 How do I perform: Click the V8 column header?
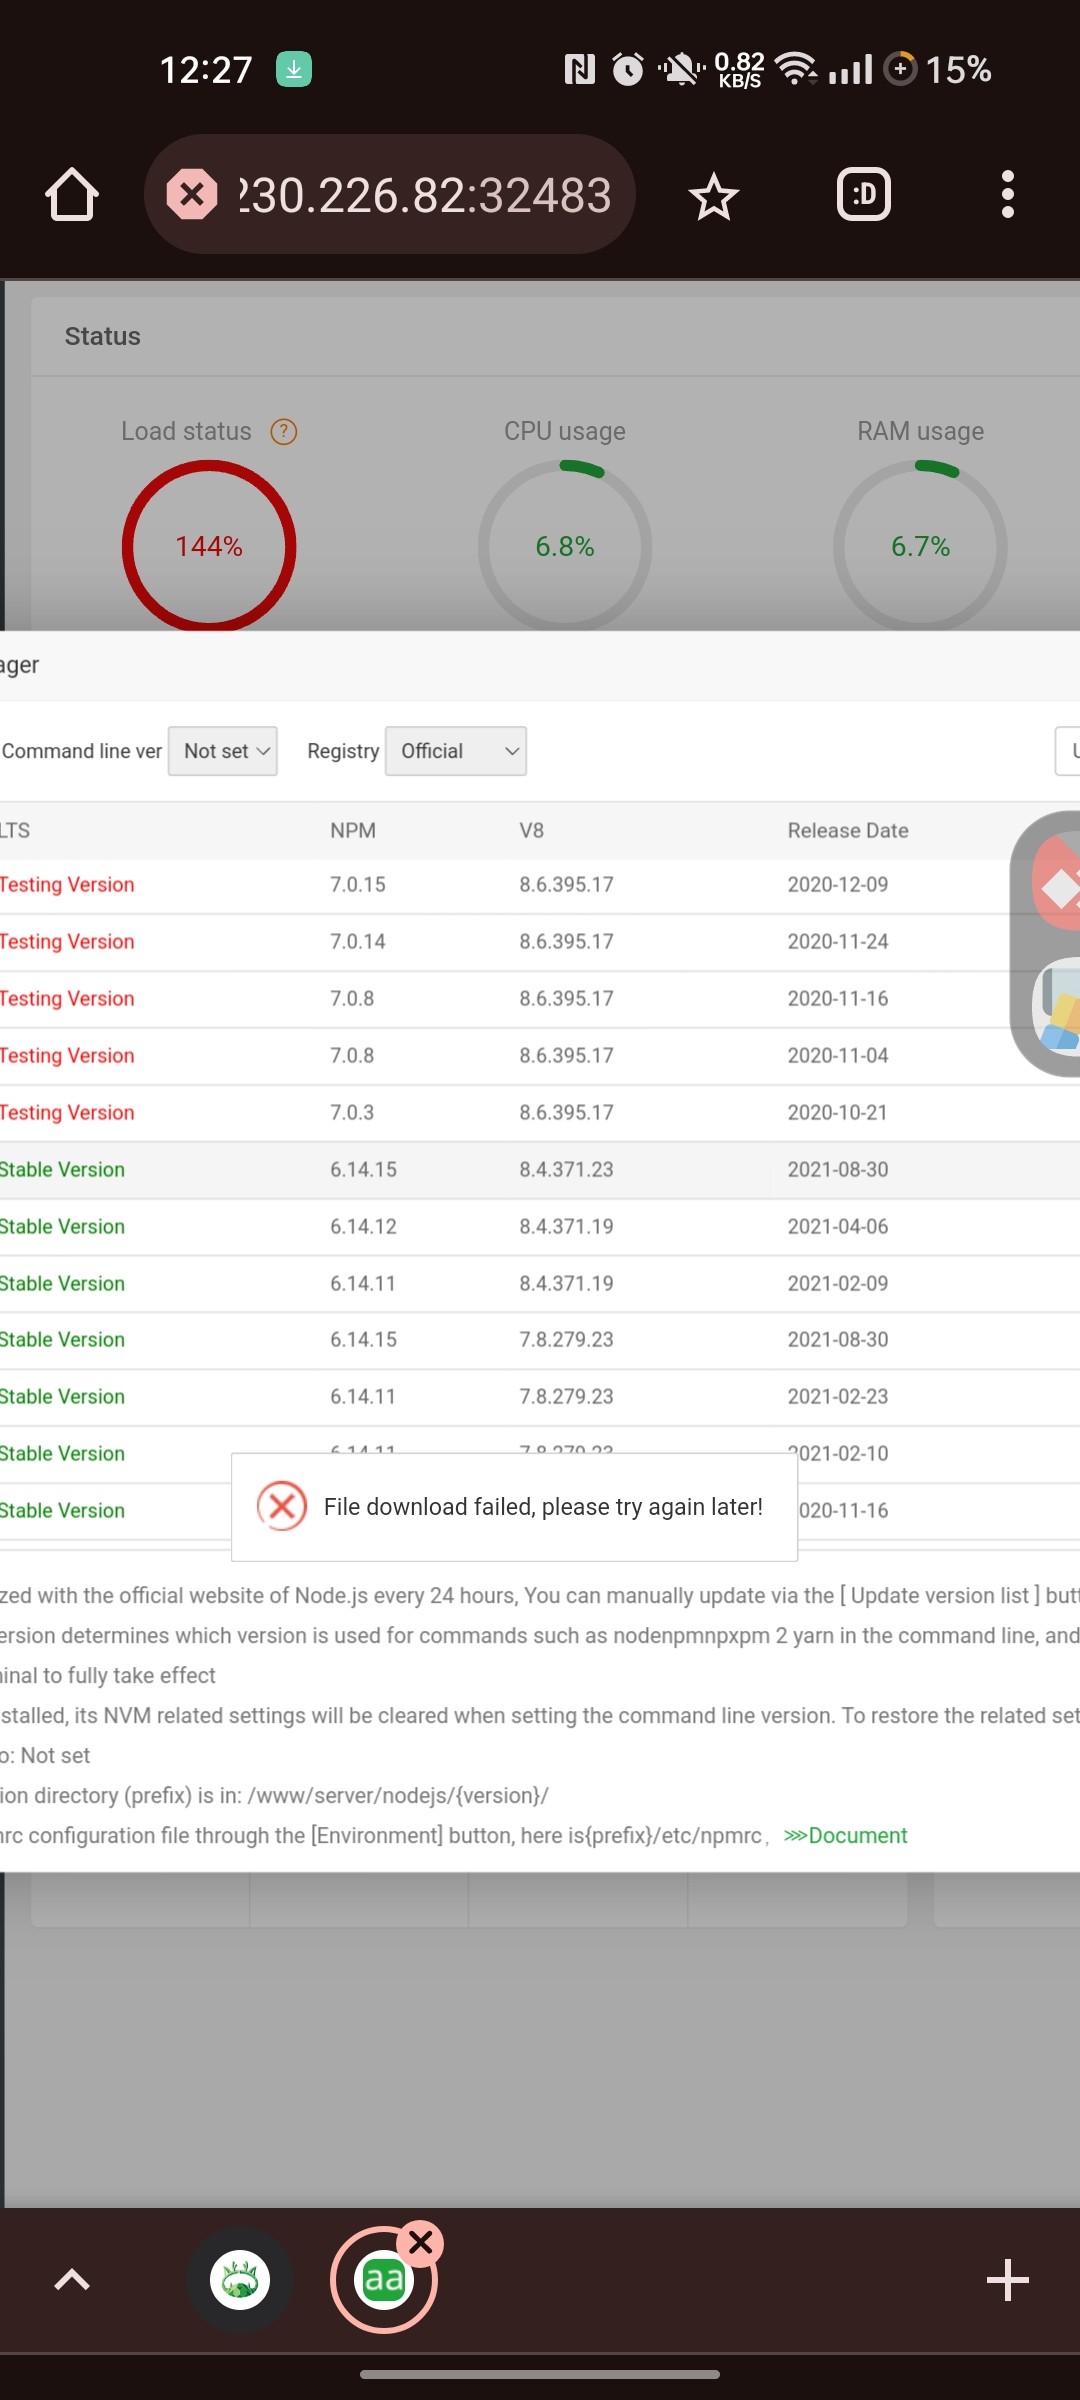[532, 830]
